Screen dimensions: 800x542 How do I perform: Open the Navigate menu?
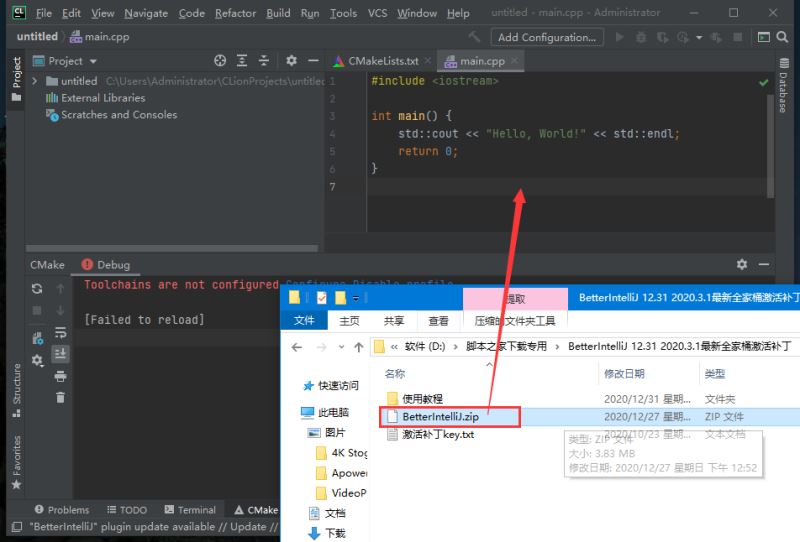(146, 13)
